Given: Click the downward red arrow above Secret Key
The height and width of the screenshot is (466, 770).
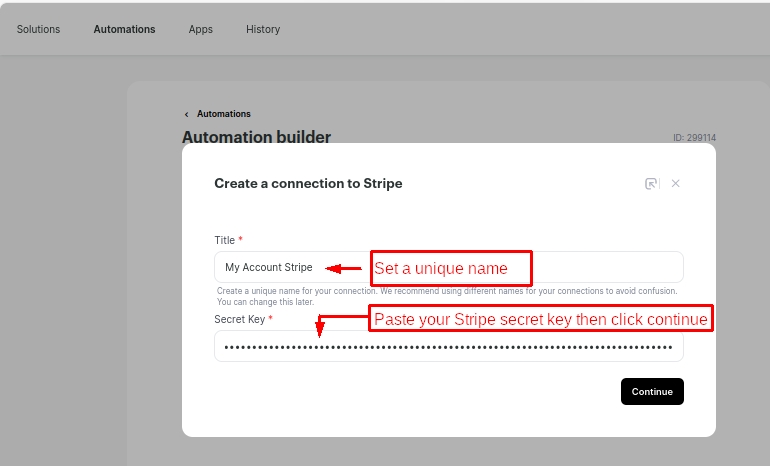Looking at the screenshot, I should tap(320, 327).
